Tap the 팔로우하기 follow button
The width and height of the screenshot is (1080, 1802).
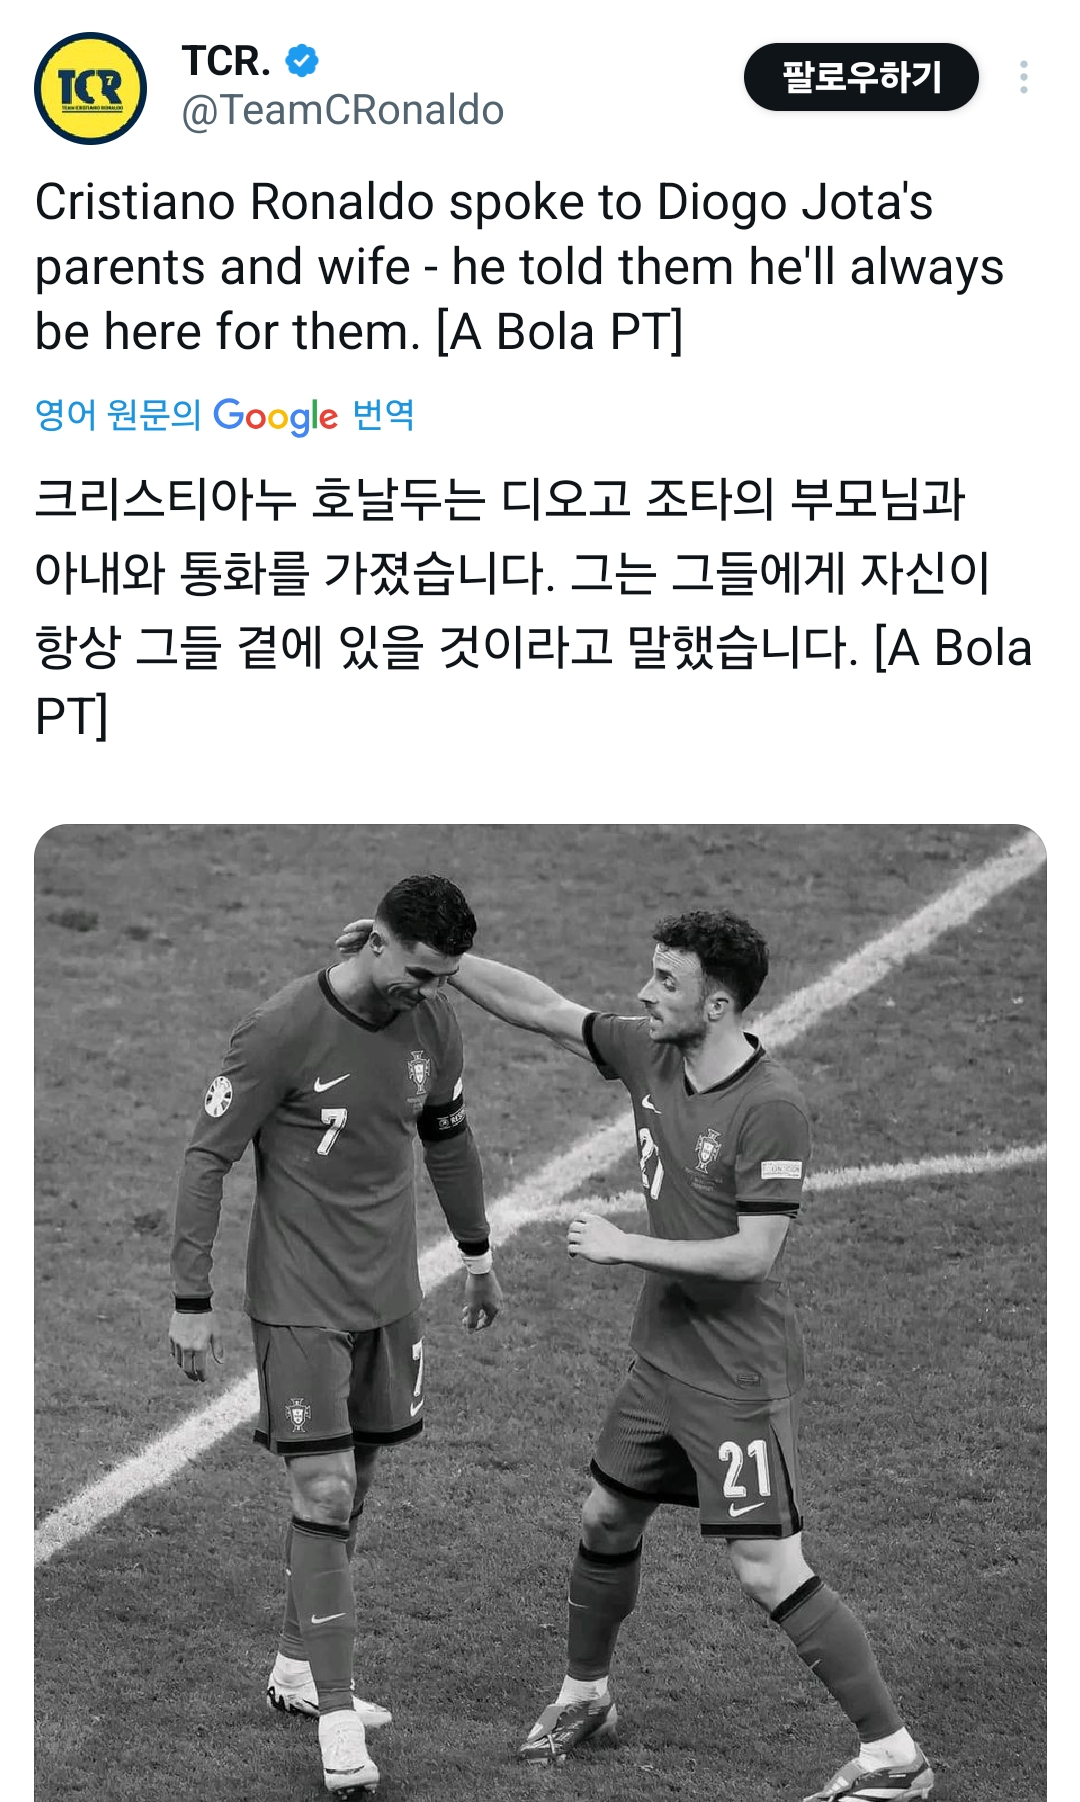tap(861, 77)
